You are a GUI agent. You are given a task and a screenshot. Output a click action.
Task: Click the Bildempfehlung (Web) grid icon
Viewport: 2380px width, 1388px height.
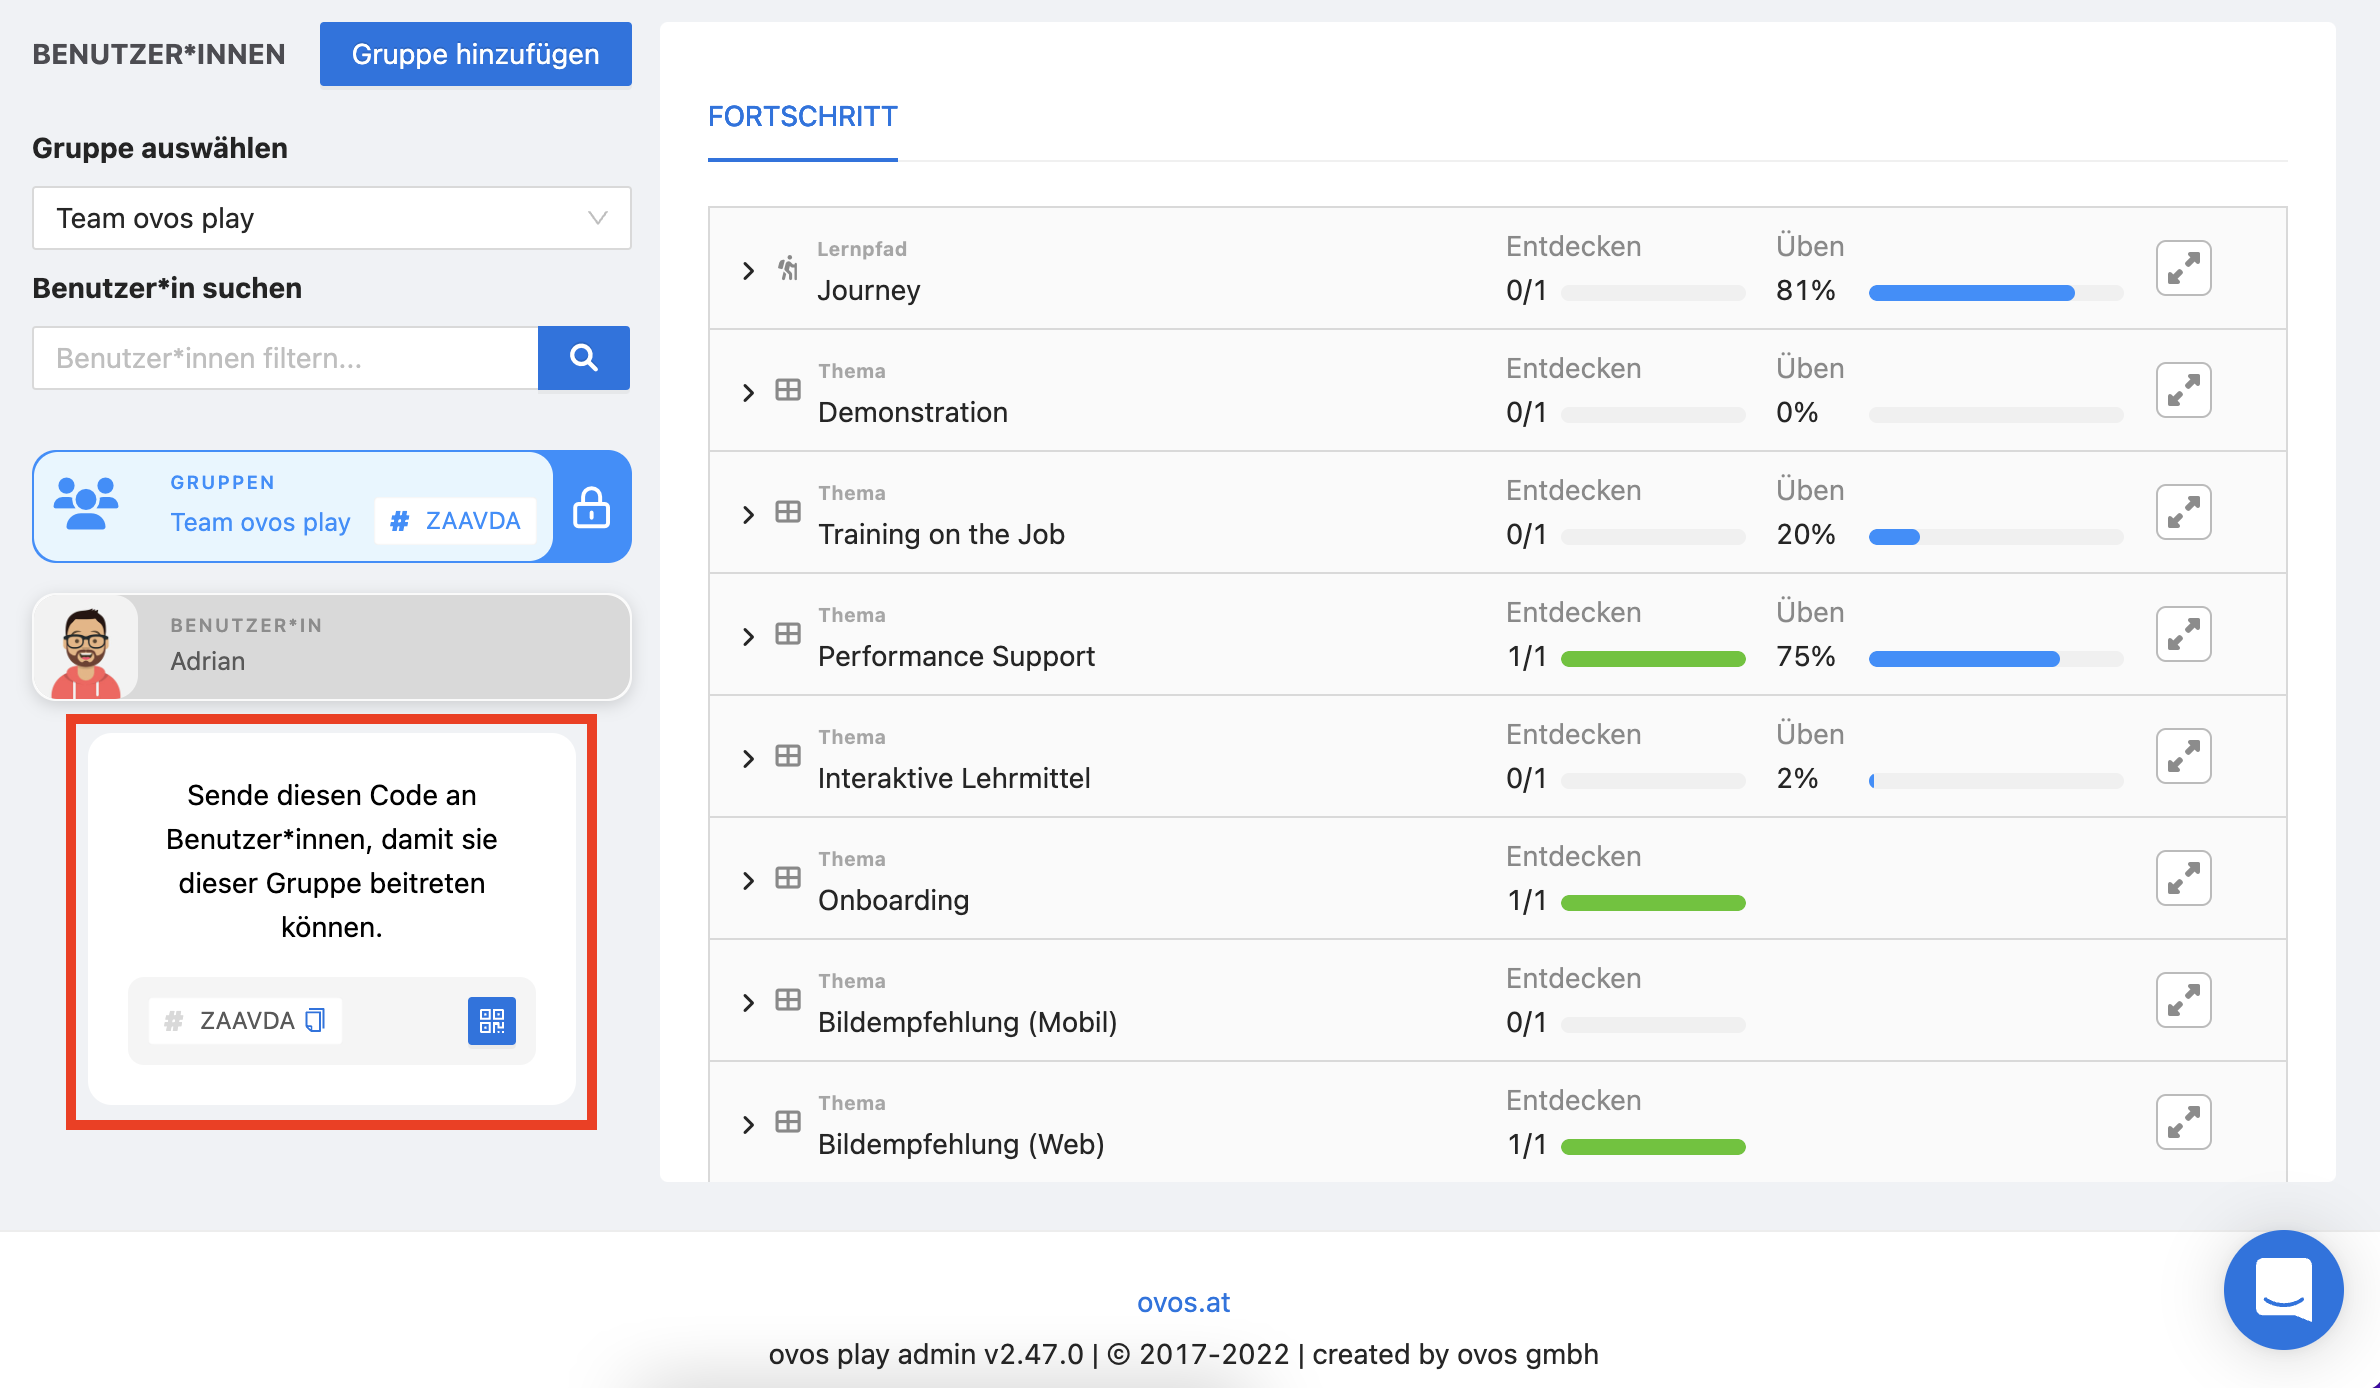(788, 1122)
